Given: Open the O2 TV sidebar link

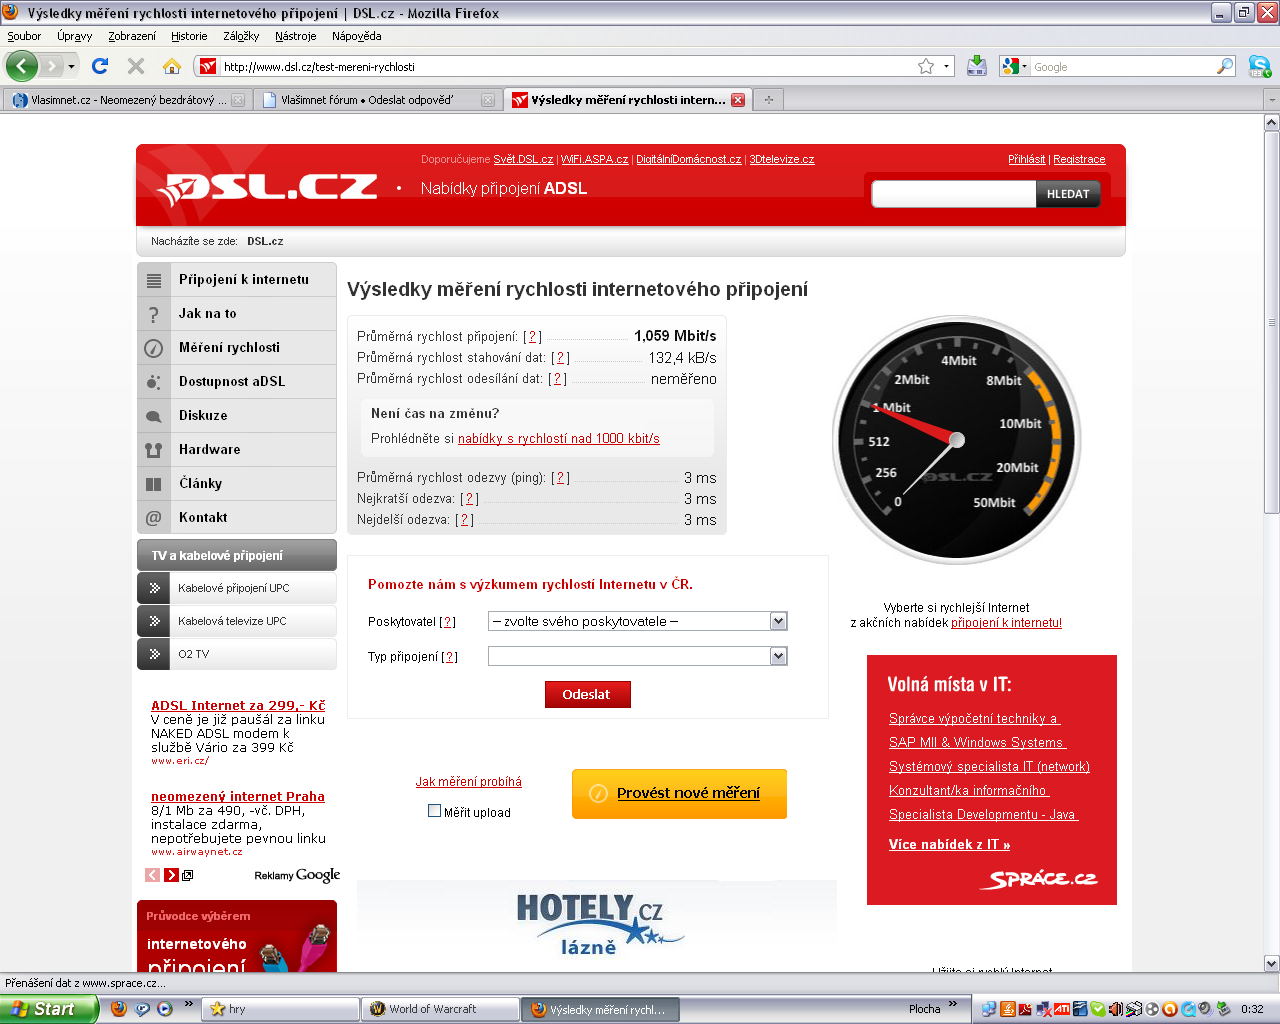Looking at the screenshot, I should pyautogui.click(x=237, y=654).
